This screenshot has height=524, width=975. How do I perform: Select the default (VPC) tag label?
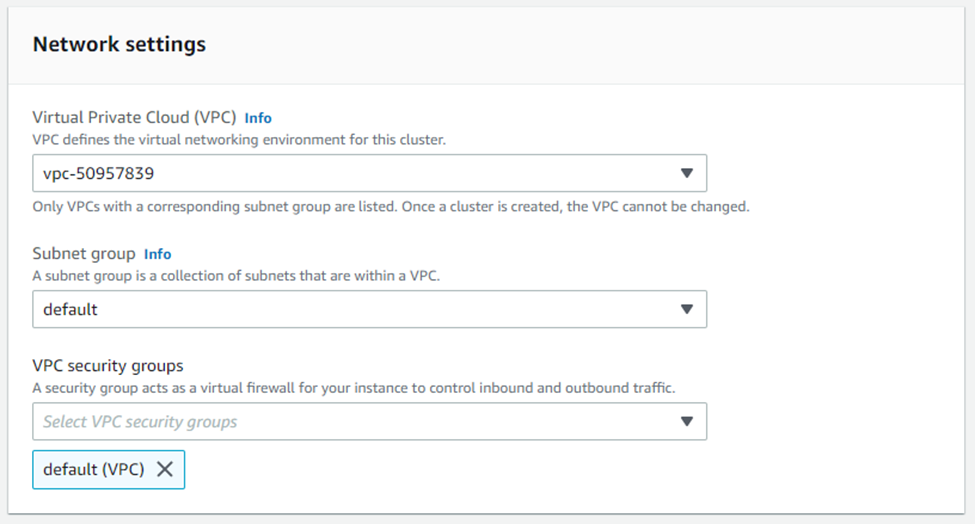click(x=93, y=469)
